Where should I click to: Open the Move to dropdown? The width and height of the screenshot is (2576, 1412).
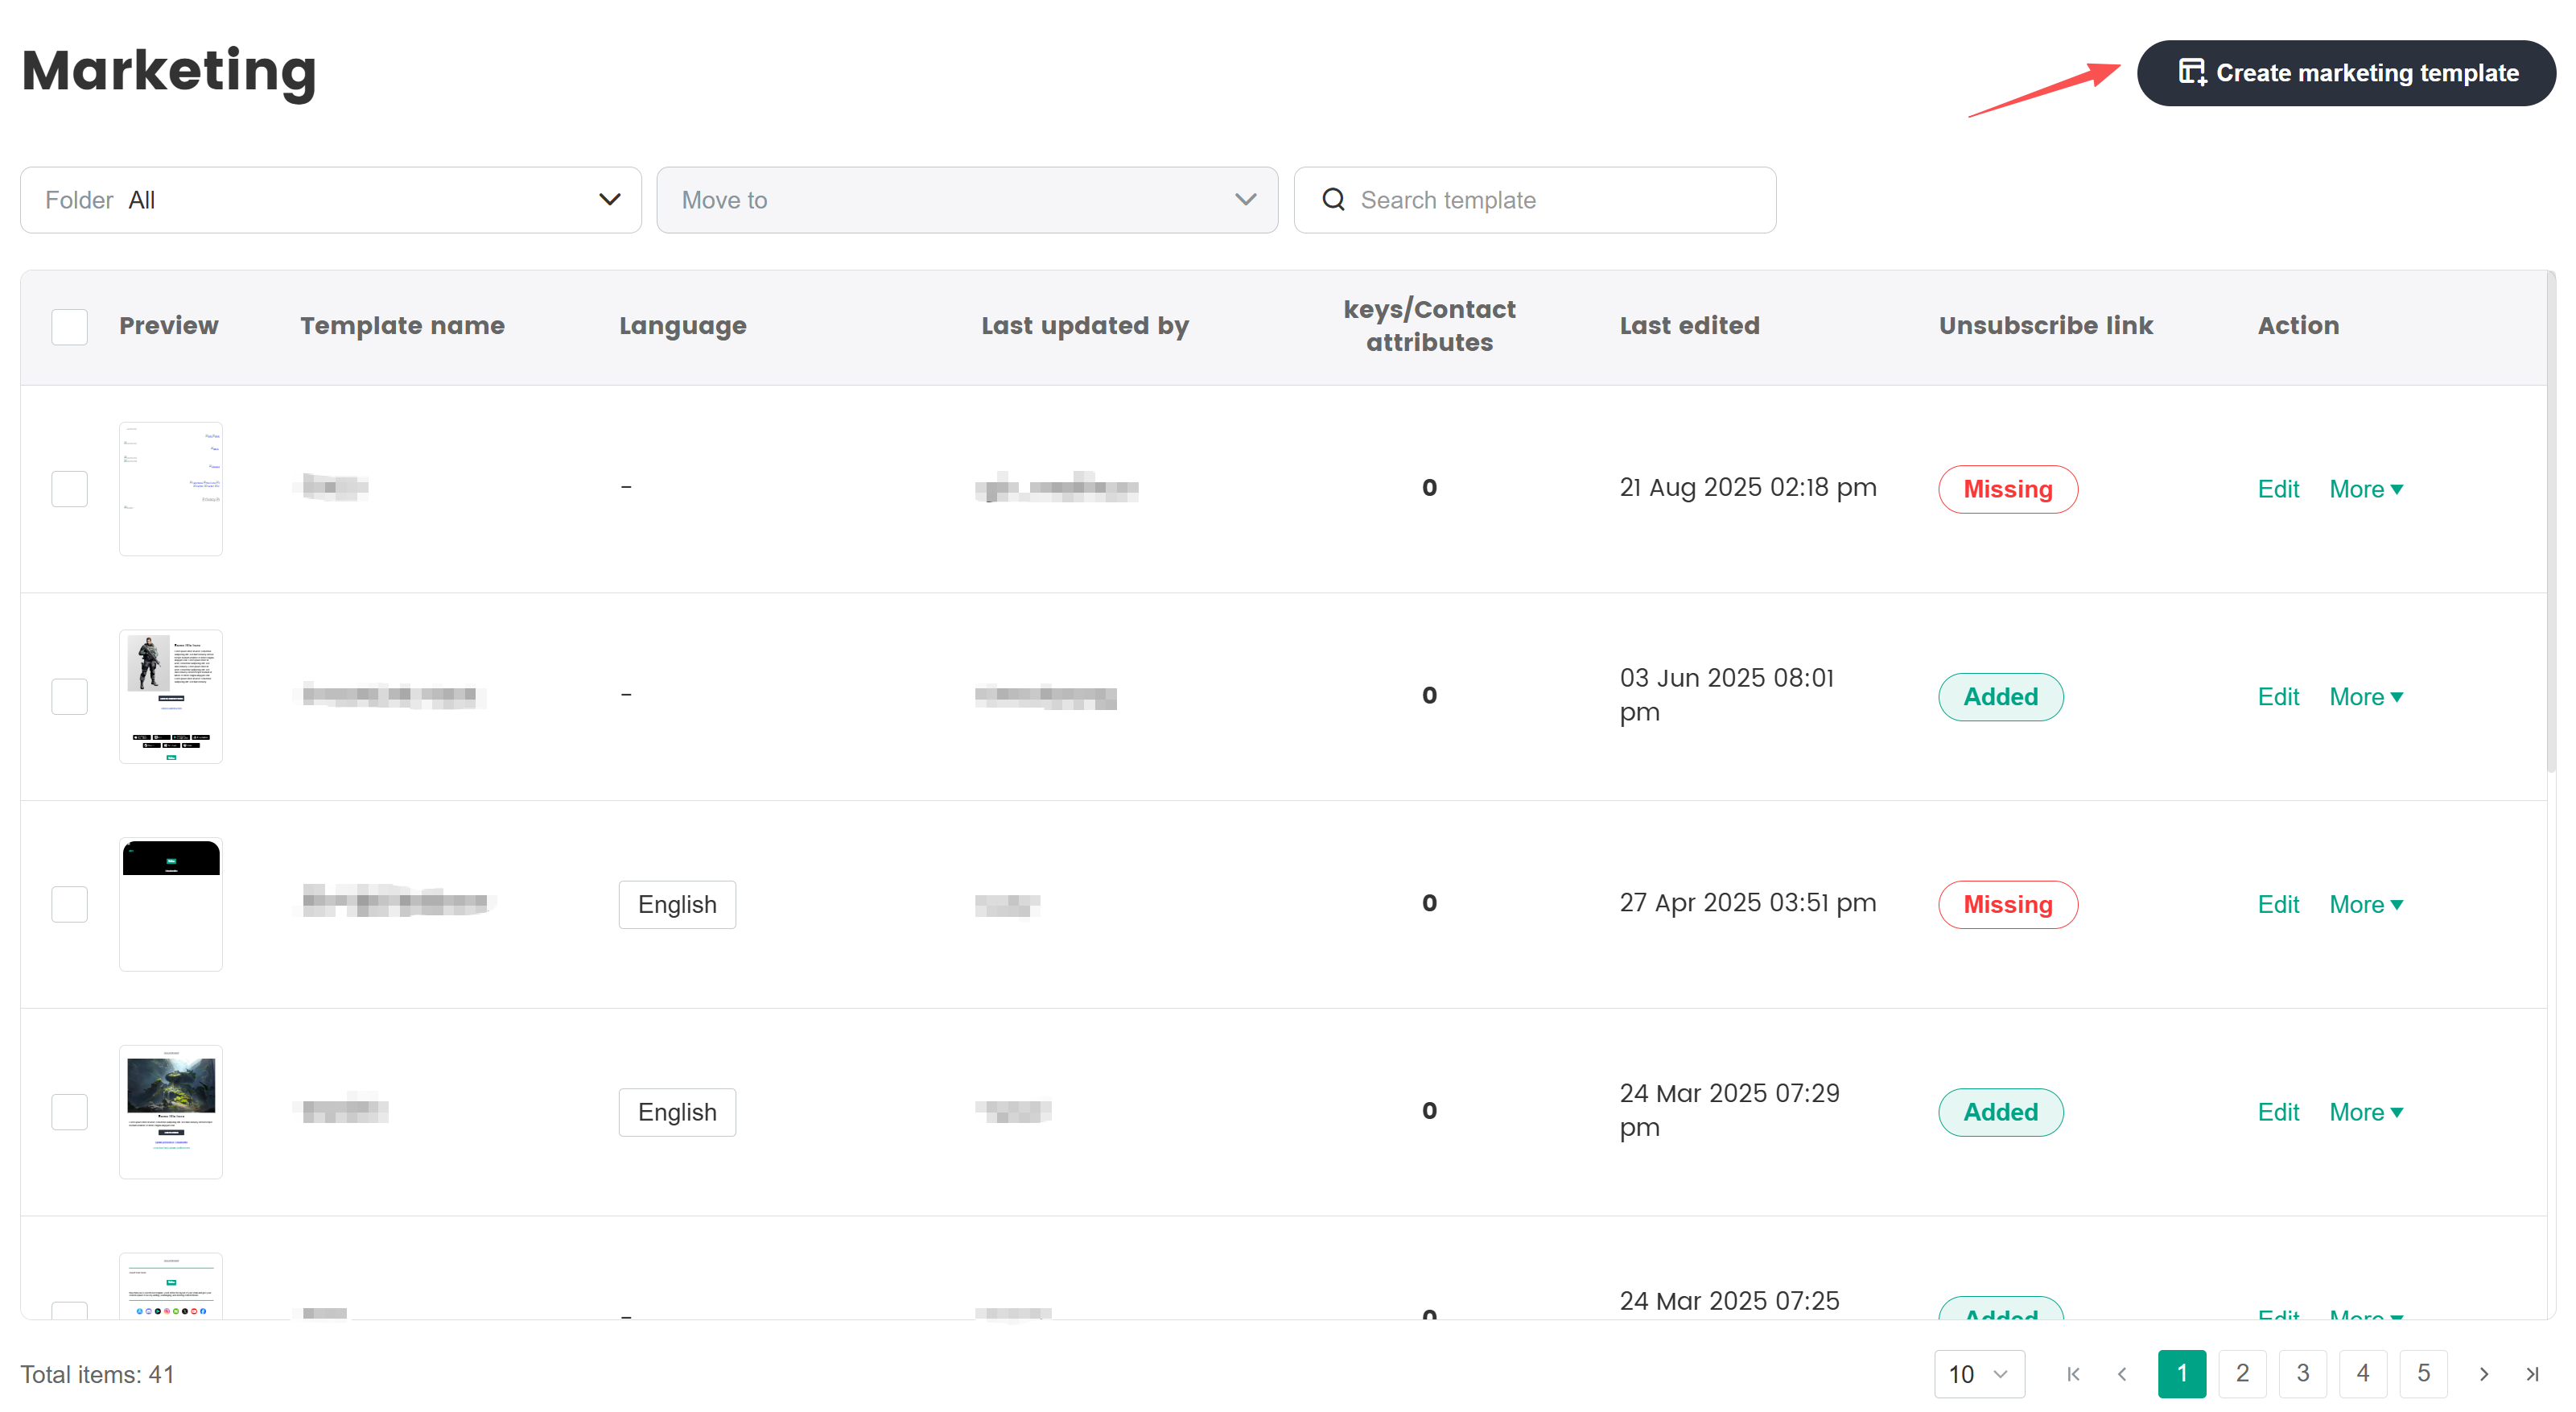coord(966,200)
